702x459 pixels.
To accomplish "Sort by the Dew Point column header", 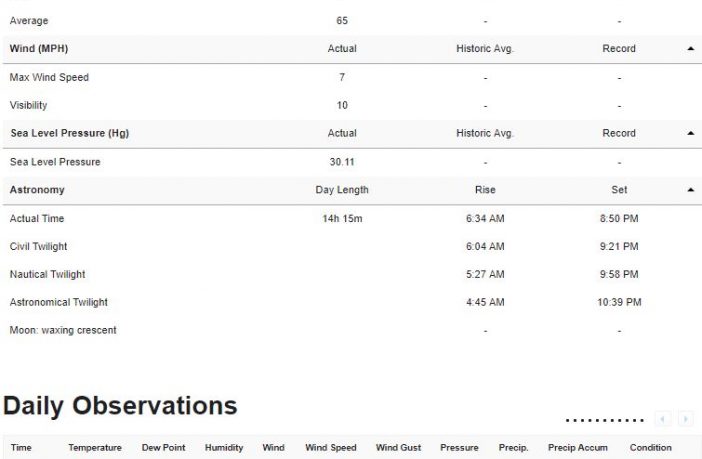I will (163, 447).
